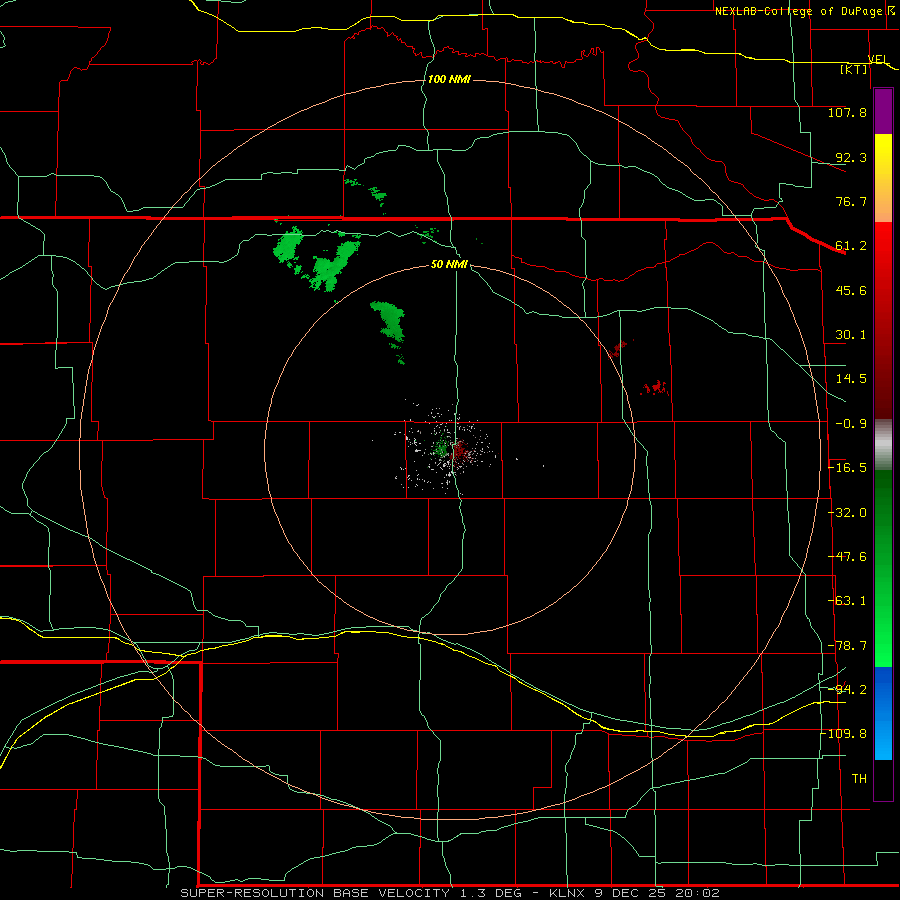Select the -78.7 scale label
900x900 pixels.
coord(847,646)
